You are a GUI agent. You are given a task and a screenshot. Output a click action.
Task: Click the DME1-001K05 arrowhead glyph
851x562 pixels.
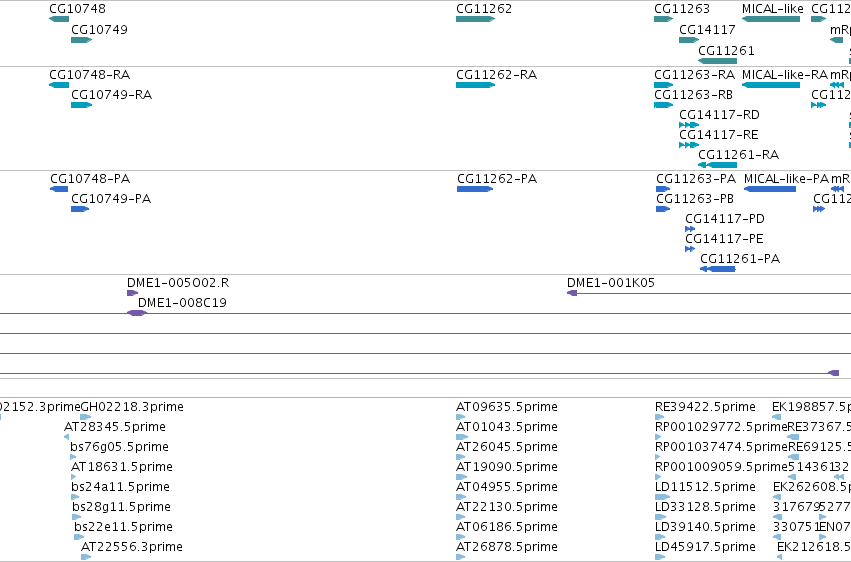[572, 293]
